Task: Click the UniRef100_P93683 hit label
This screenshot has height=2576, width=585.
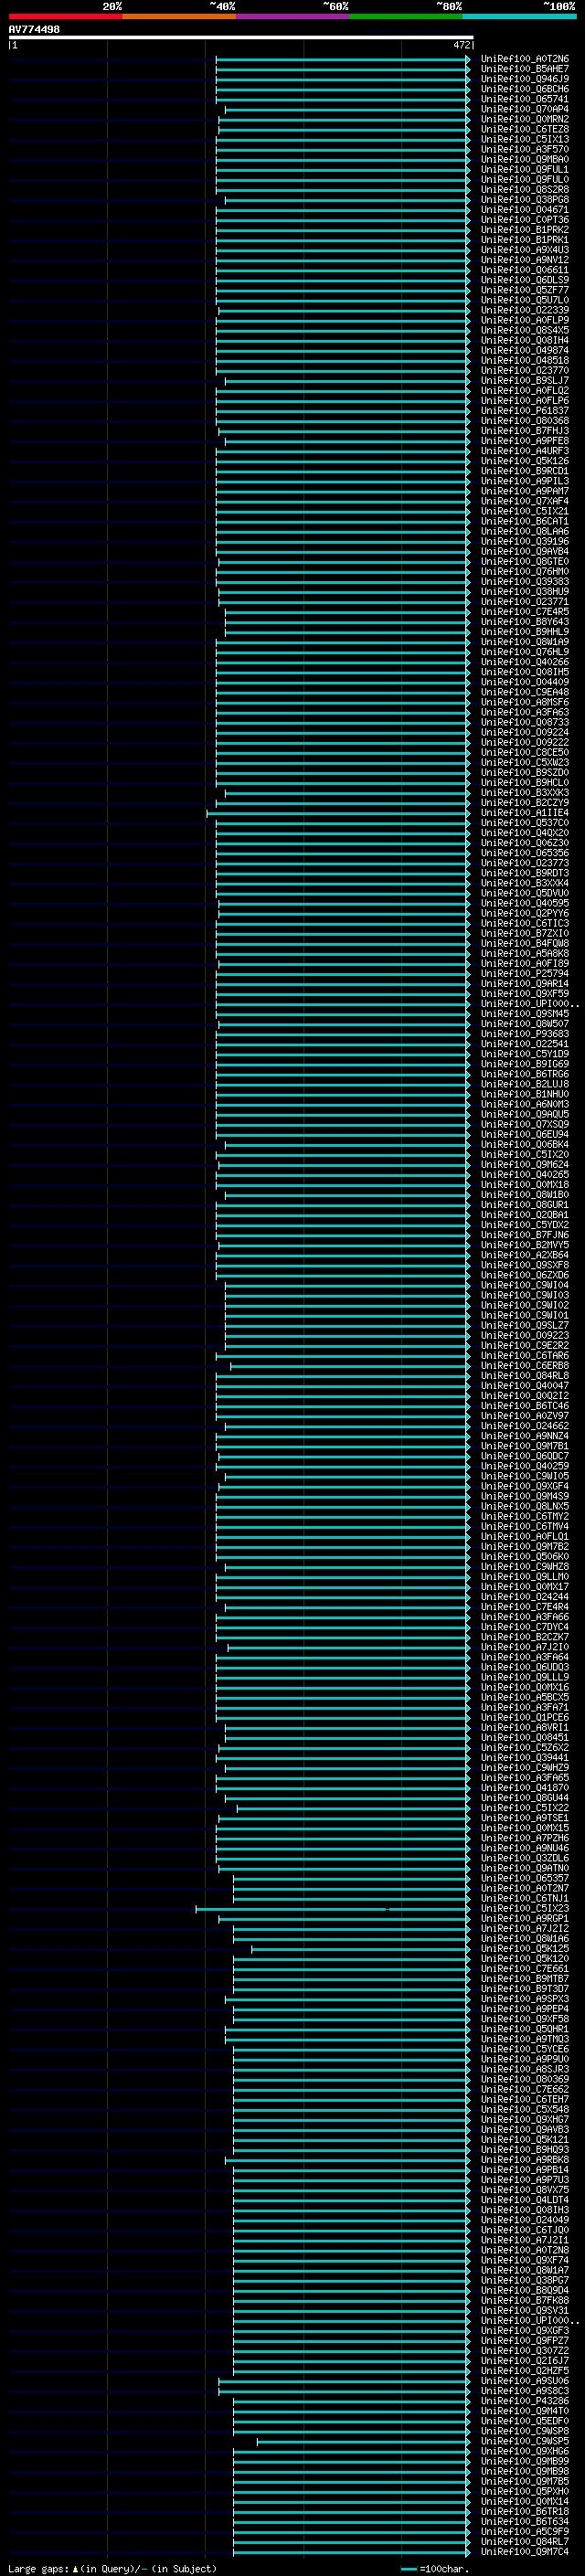Action: click(525, 1034)
